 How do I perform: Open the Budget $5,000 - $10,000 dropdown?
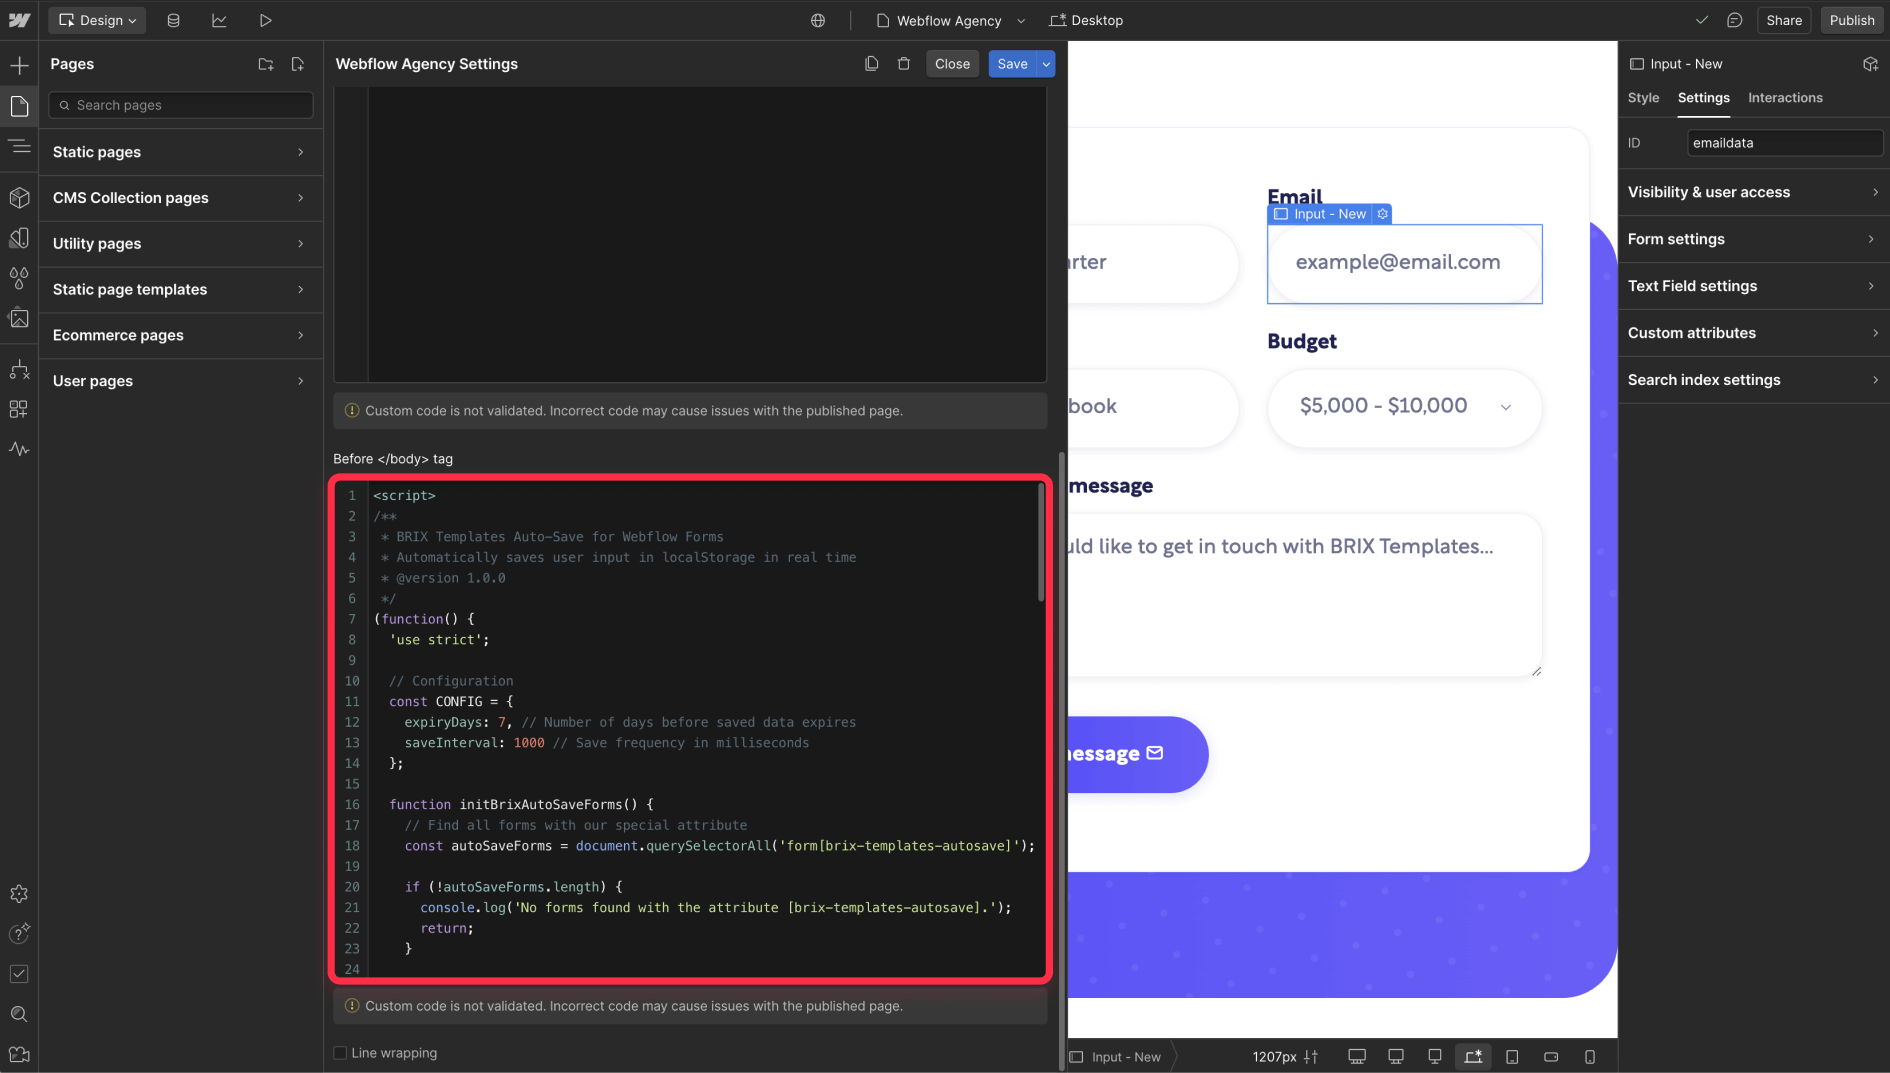tap(1404, 406)
